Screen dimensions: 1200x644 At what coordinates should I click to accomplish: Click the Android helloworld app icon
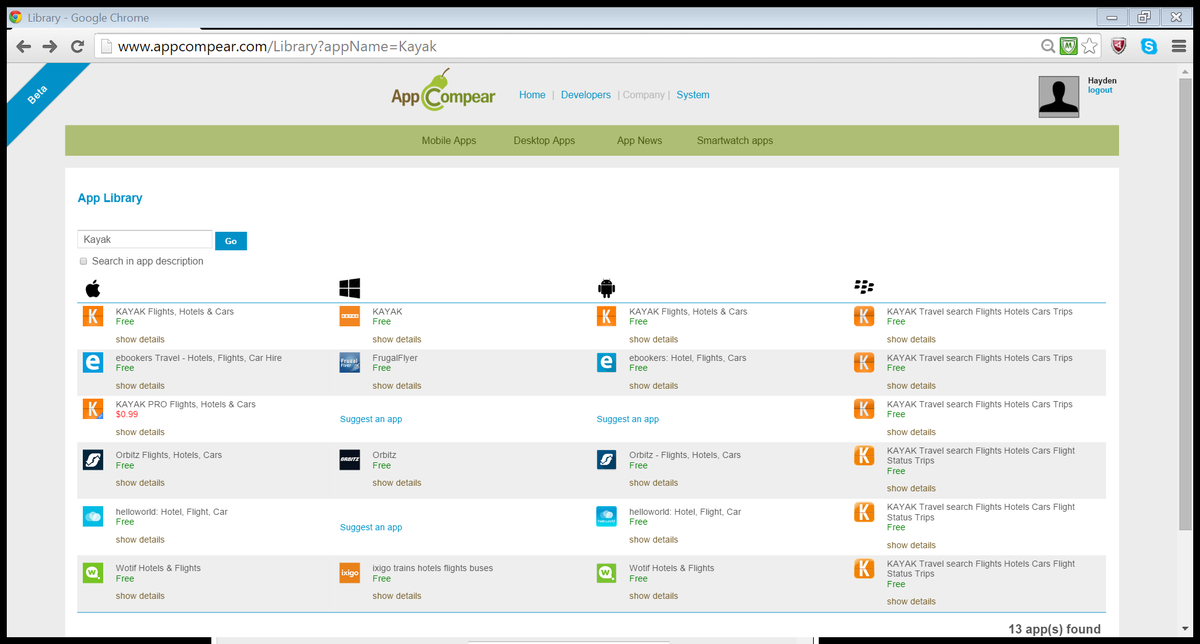point(606,516)
